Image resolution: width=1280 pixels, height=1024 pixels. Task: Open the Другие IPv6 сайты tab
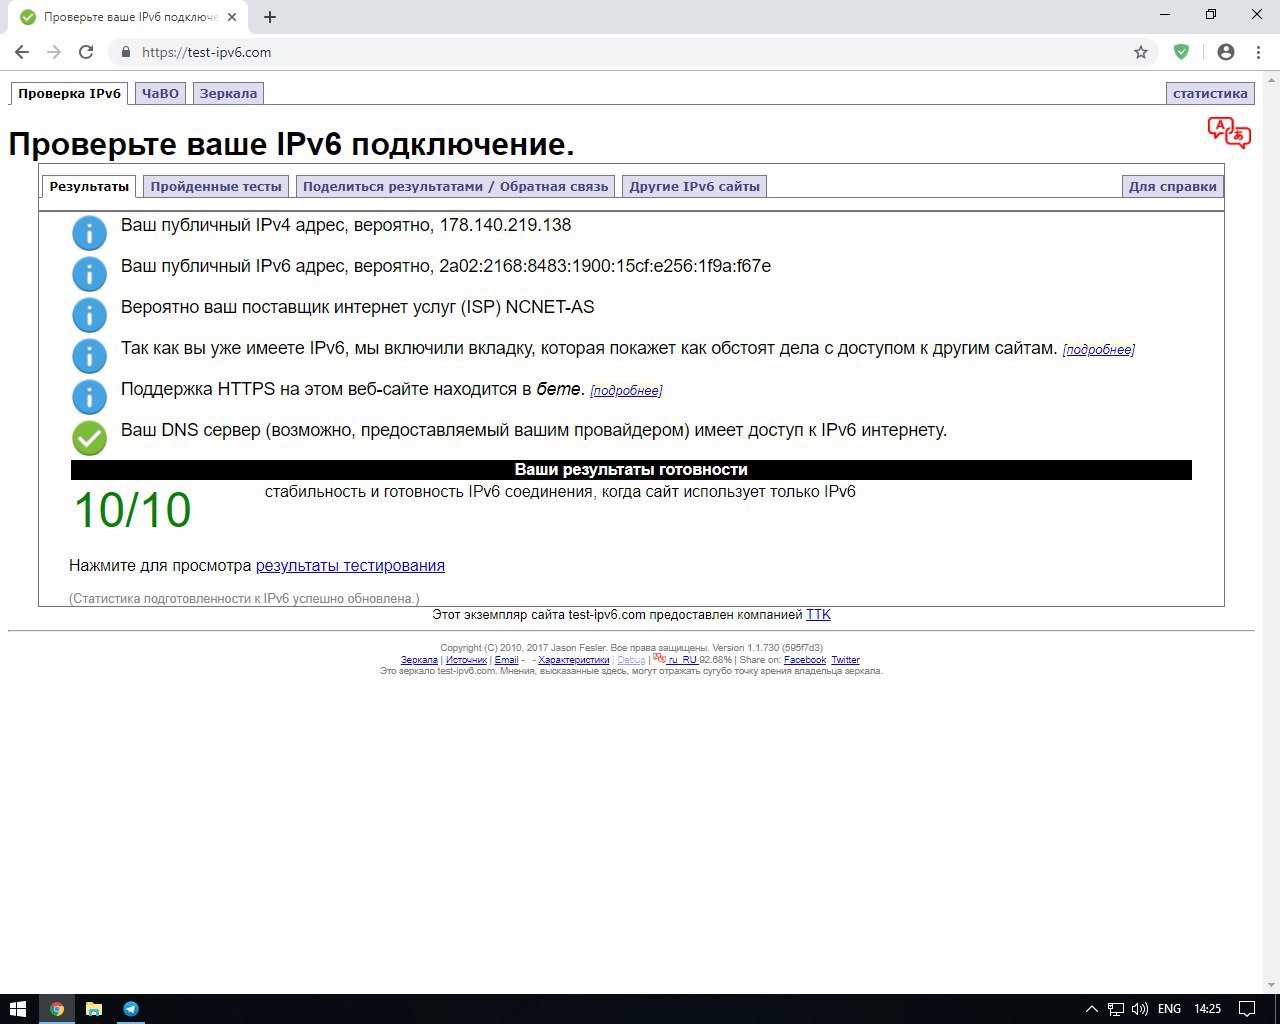694,186
